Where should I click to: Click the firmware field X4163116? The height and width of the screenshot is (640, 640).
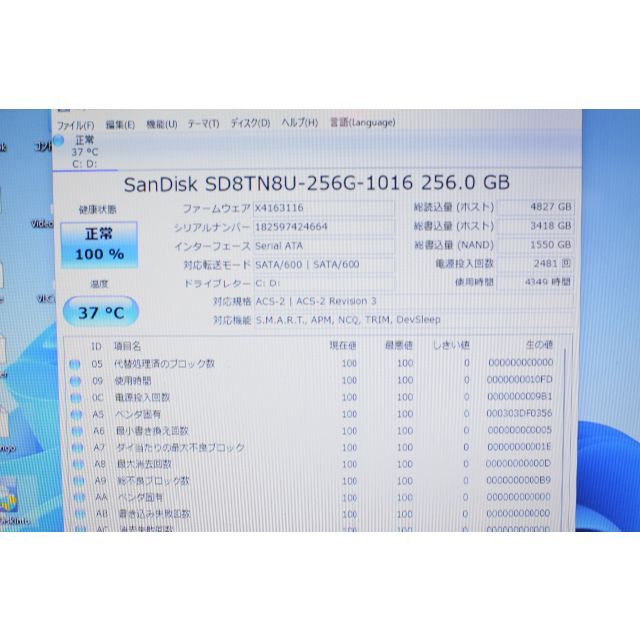click(x=324, y=208)
